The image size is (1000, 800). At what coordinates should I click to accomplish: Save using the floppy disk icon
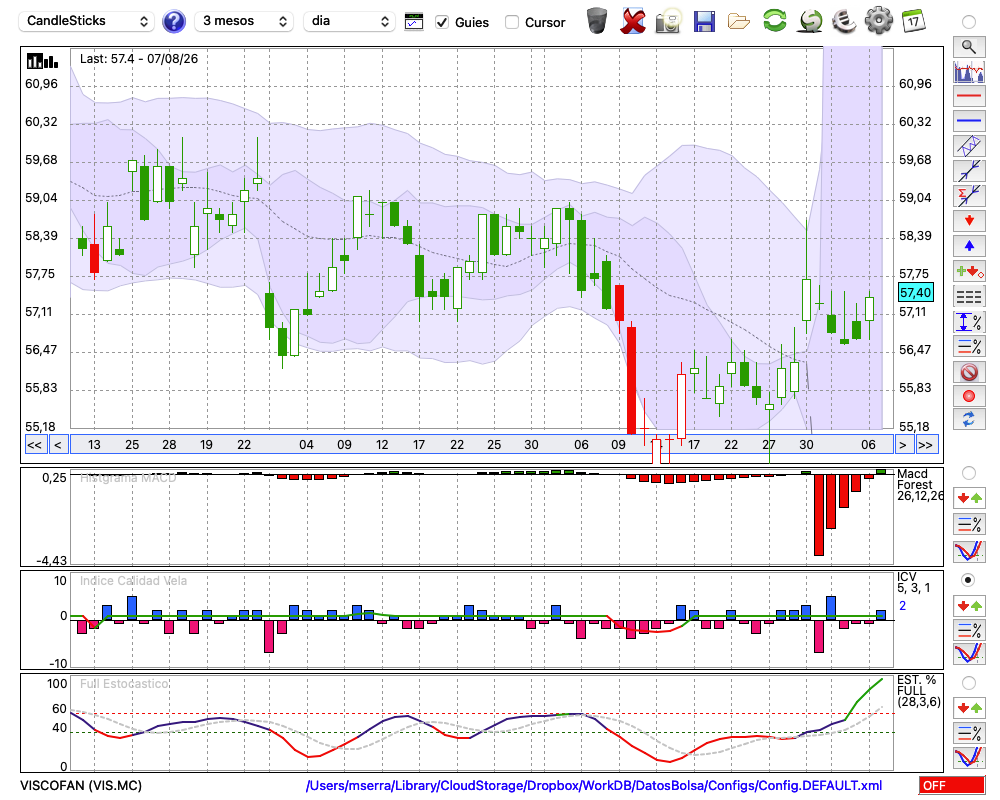704,22
